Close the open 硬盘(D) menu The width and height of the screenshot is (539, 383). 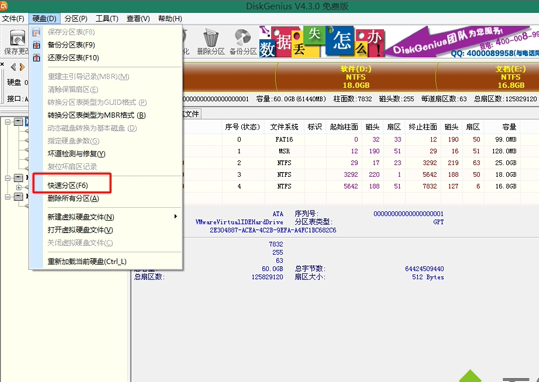click(x=45, y=19)
